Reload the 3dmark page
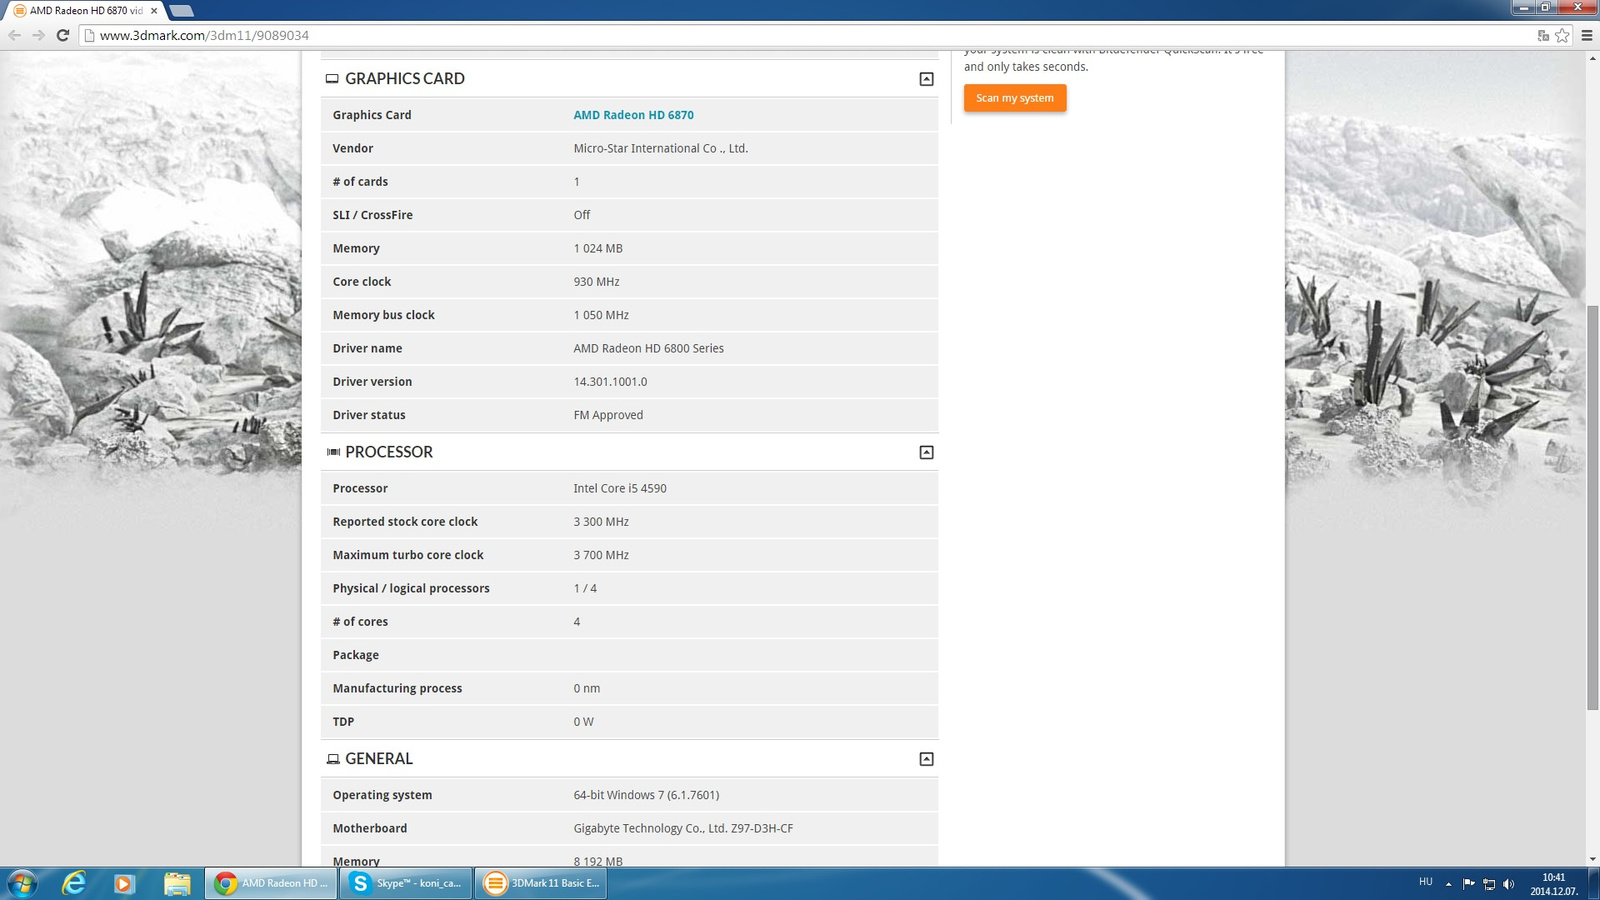The image size is (1600, 900). (x=62, y=35)
